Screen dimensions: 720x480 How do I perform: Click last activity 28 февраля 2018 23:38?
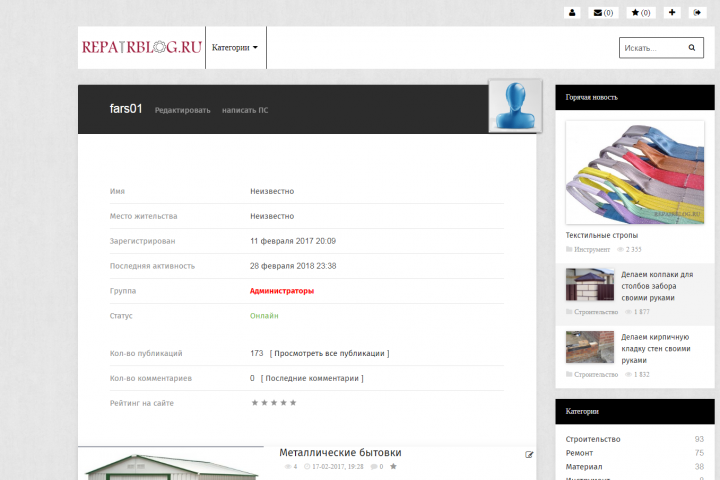[293, 265]
